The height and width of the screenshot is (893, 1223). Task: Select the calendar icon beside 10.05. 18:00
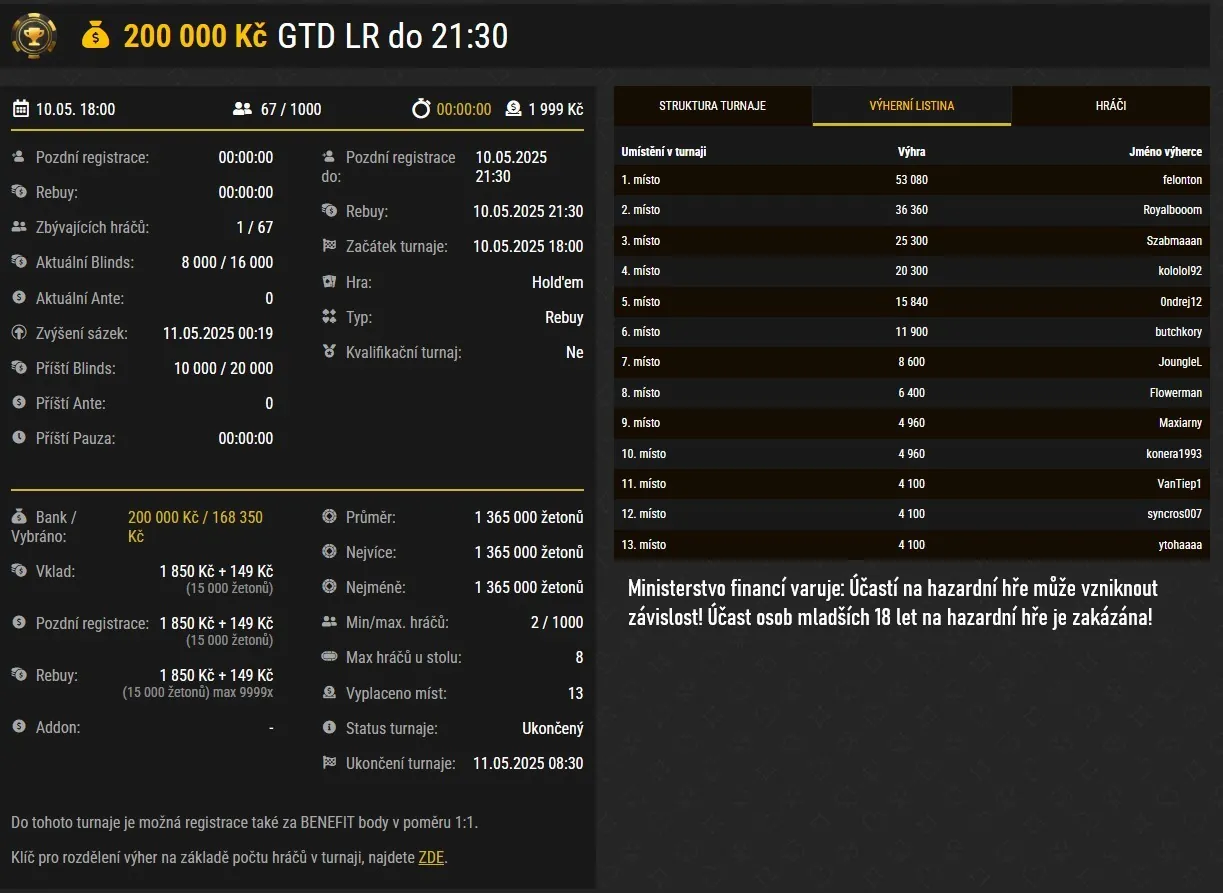[x=19, y=109]
